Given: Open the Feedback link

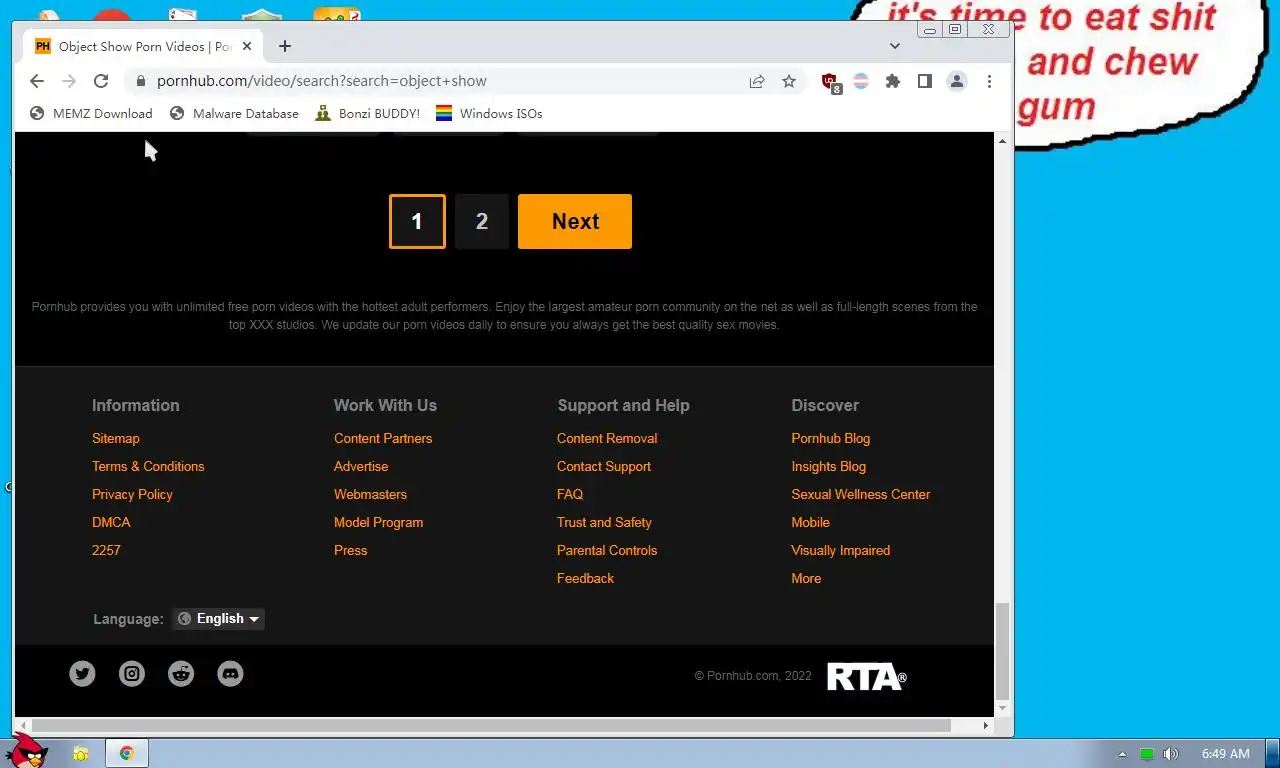Looking at the screenshot, I should [585, 578].
